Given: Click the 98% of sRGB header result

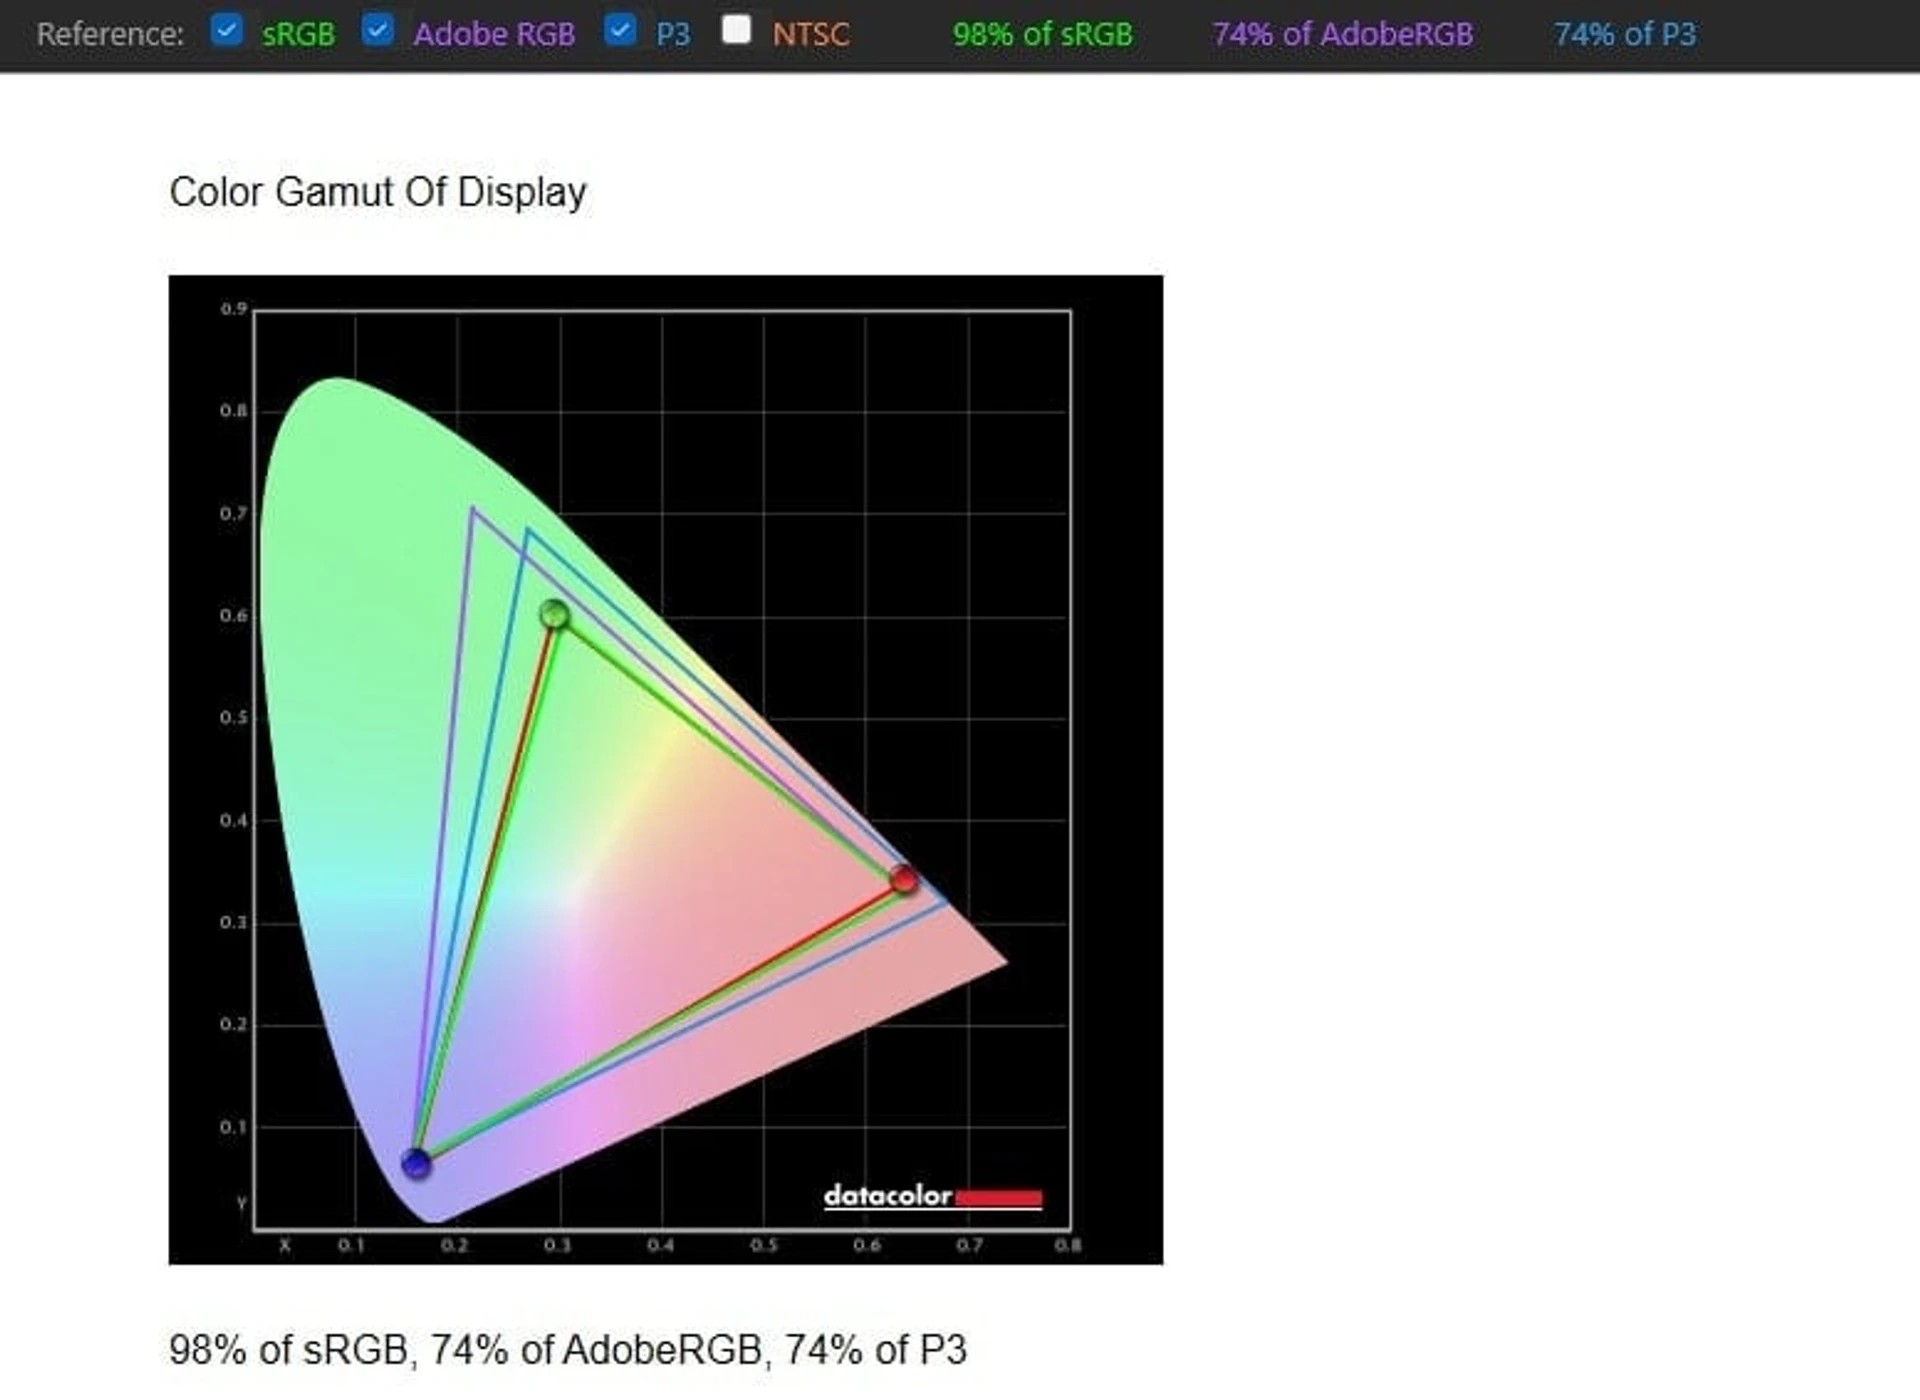Looking at the screenshot, I should [x=1042, y=34].
